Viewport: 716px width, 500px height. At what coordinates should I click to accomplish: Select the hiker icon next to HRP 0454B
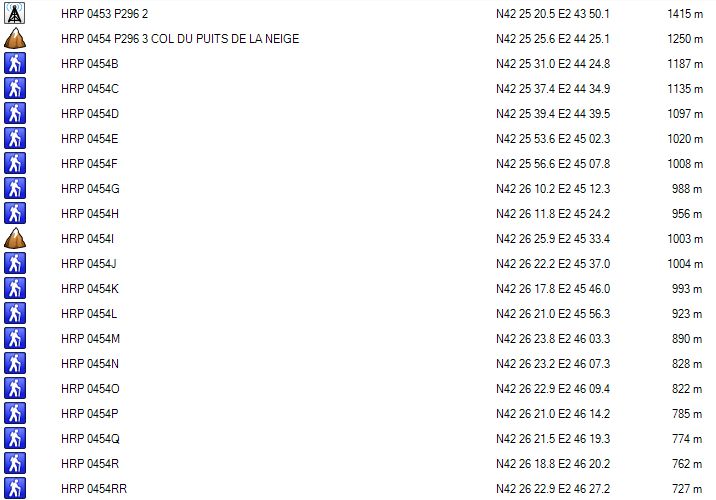[x=15, y=63]
